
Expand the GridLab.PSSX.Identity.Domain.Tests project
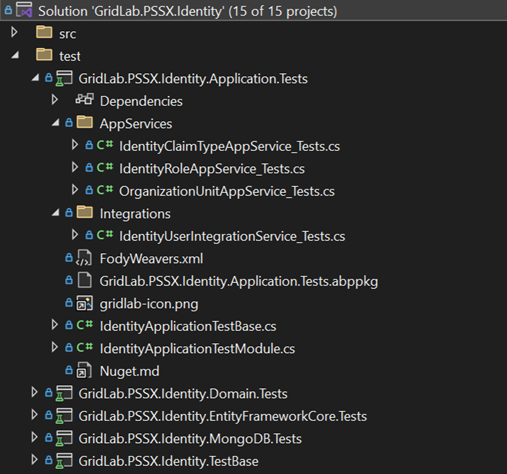(x=34, y=392)
